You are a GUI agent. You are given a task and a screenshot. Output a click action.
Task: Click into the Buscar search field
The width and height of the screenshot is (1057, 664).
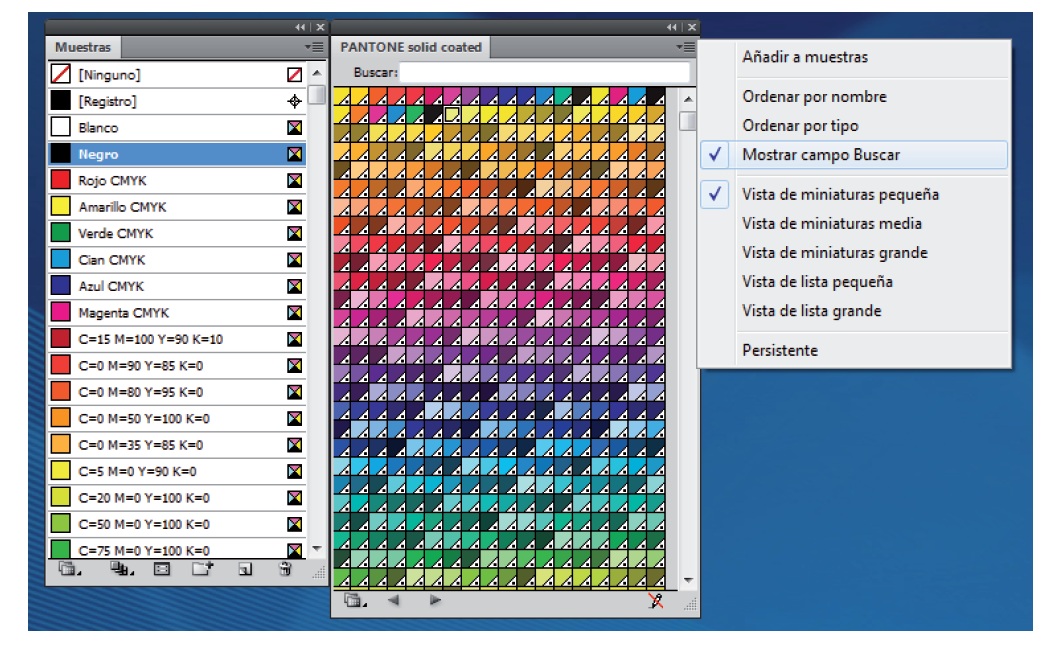[545, 73]
